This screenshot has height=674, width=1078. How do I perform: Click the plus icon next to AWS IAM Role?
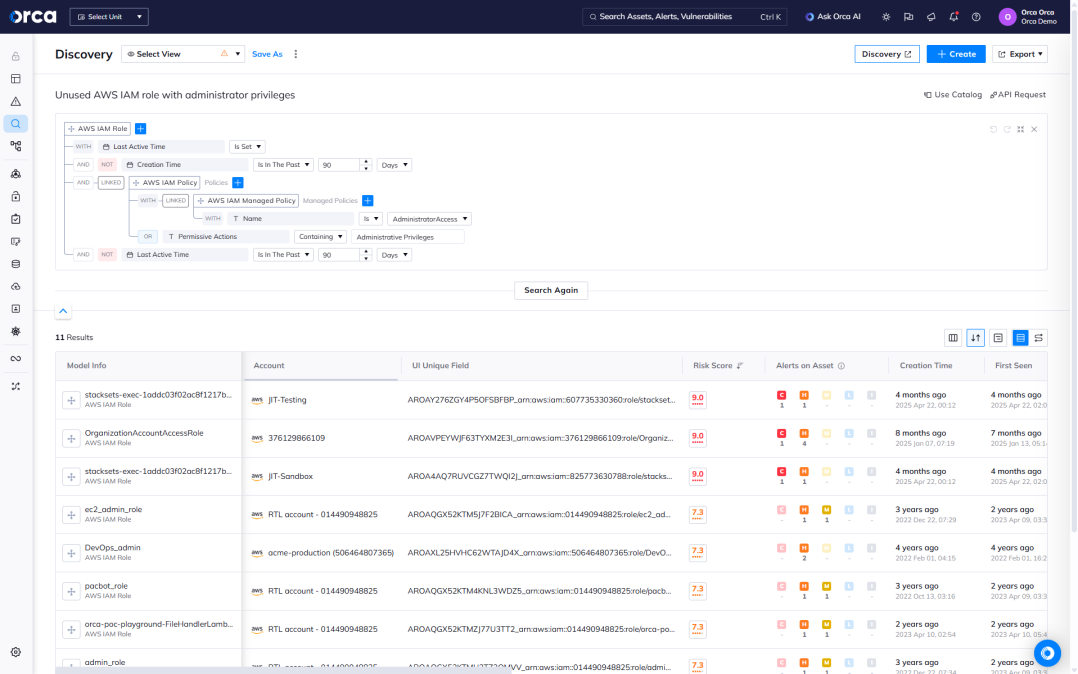[141, 129]
